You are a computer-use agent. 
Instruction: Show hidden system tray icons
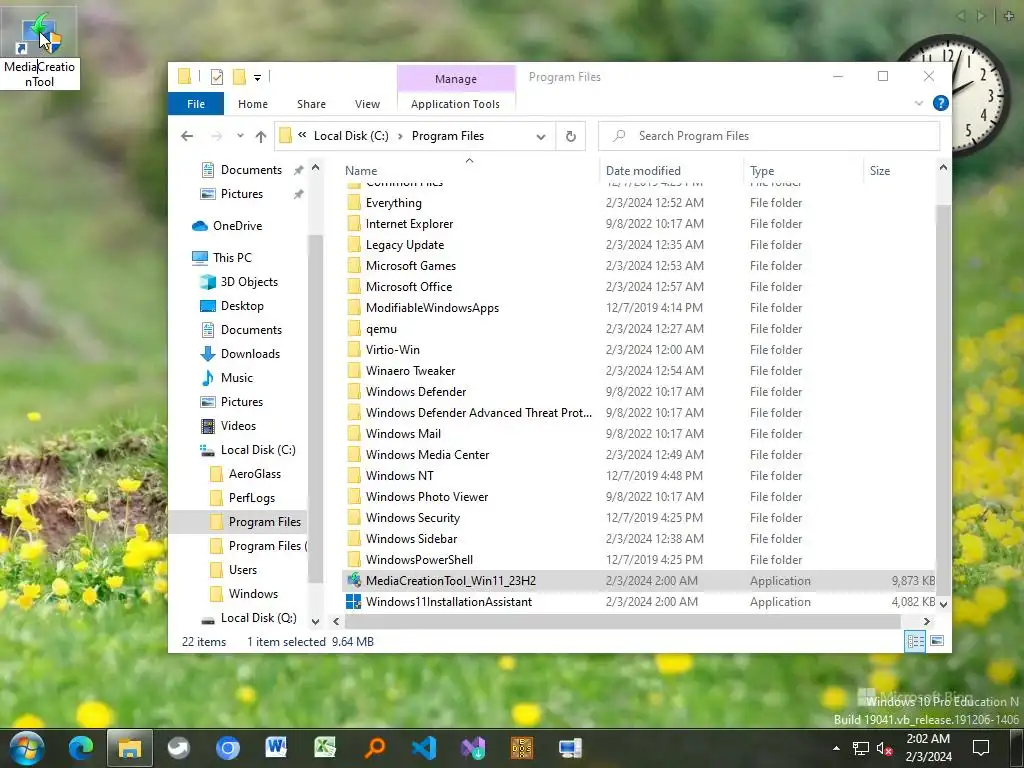836,748
